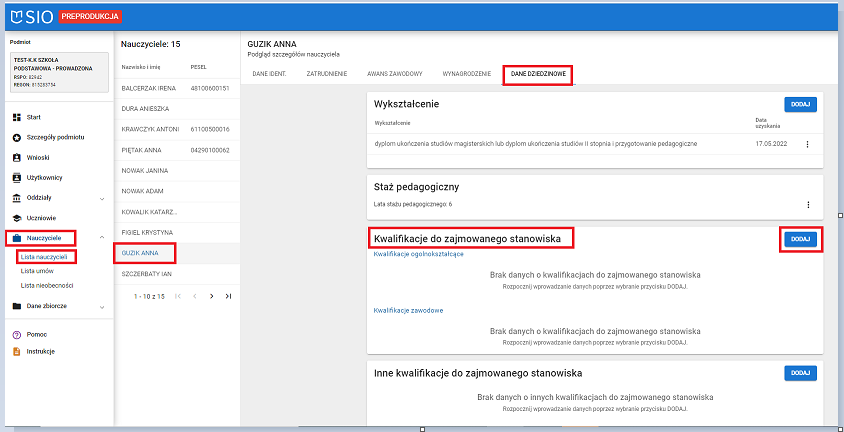This screenshot has width=844, height=432.
Task: Collapse the Nauczyciele menu section
Action: coord(102,238)
